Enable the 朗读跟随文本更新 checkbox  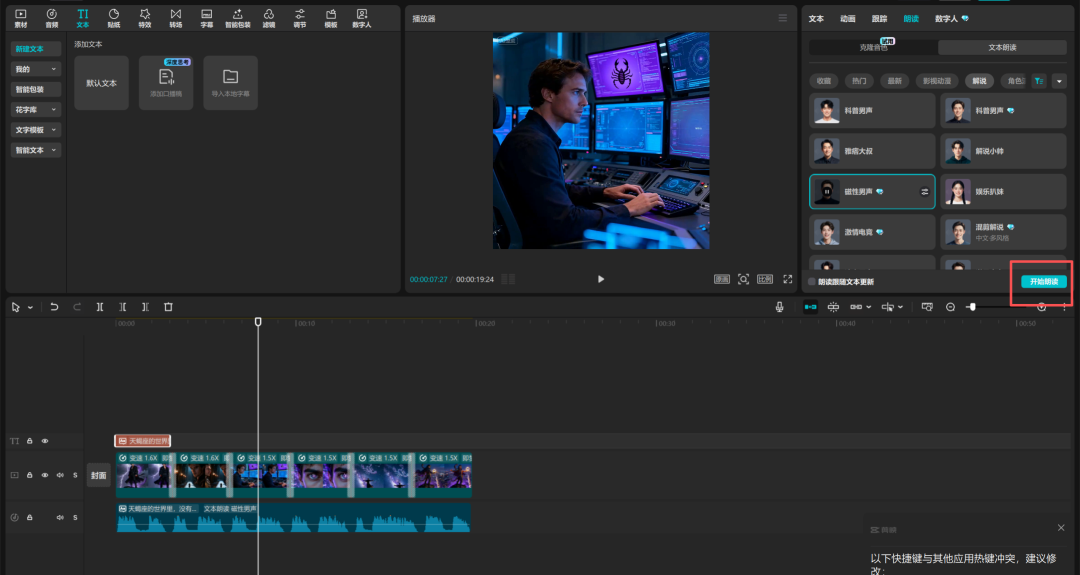pyautogui.click(x=812, y=282)
